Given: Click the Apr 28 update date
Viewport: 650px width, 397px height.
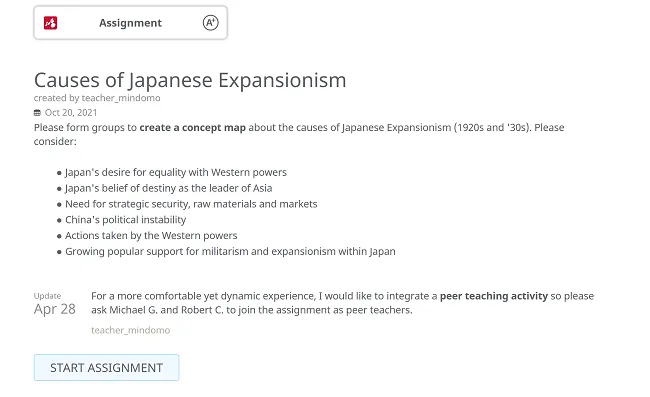Looking at the screenshot, I should pyautogui.click(x=55, y=309).
